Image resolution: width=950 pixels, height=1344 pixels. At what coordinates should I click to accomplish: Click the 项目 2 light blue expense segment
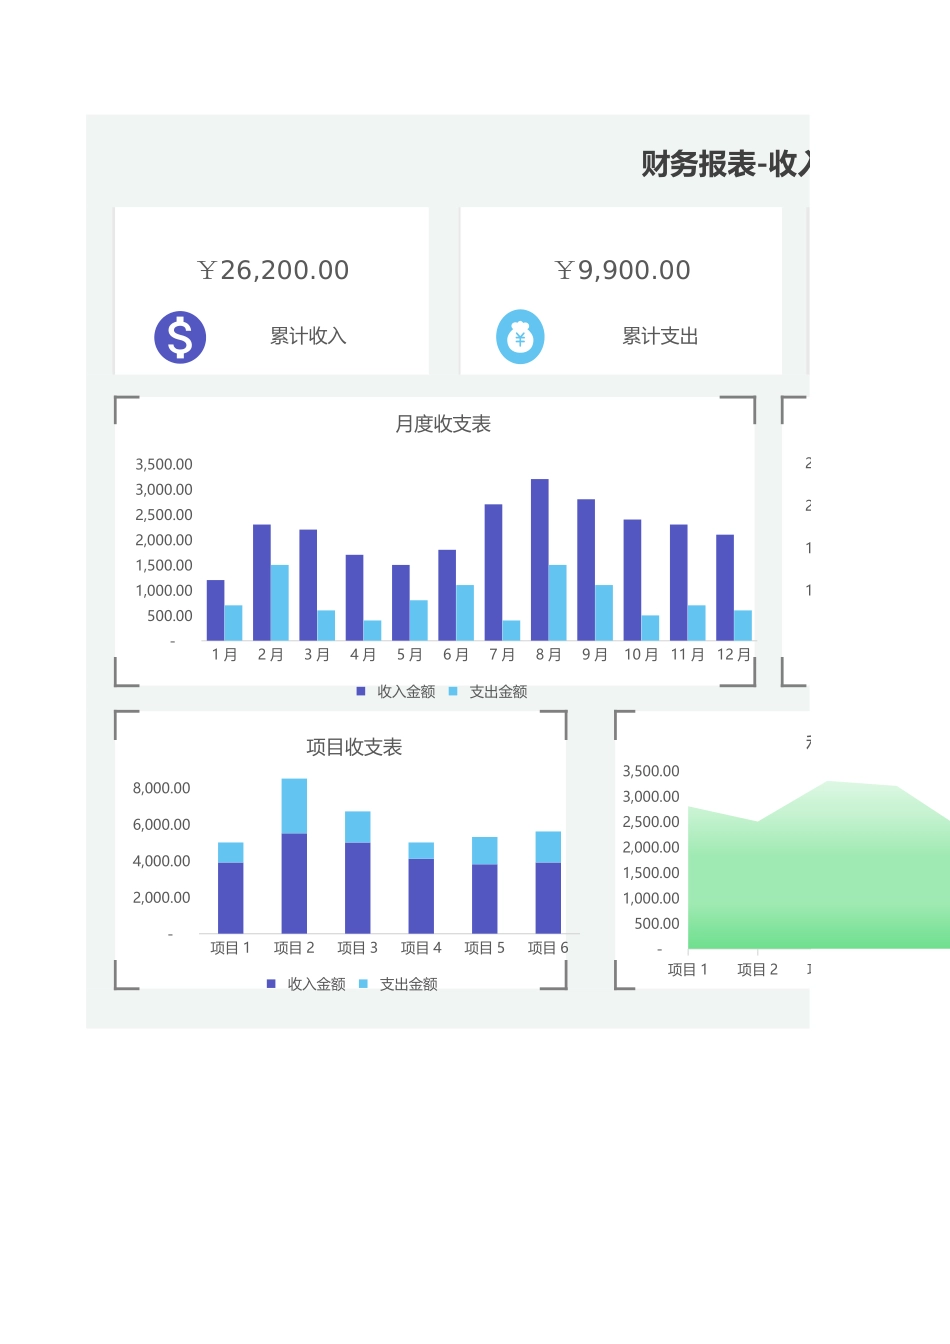click(294, 806)
